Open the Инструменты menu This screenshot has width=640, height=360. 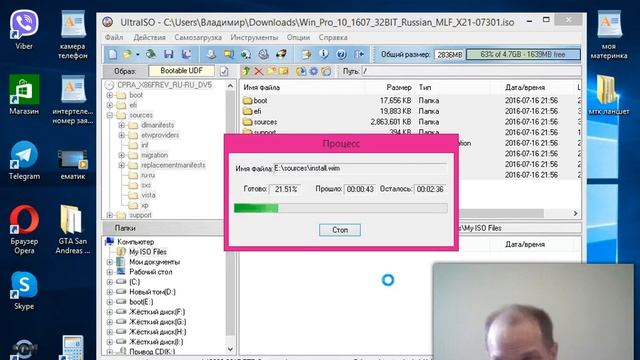(254, 37)
